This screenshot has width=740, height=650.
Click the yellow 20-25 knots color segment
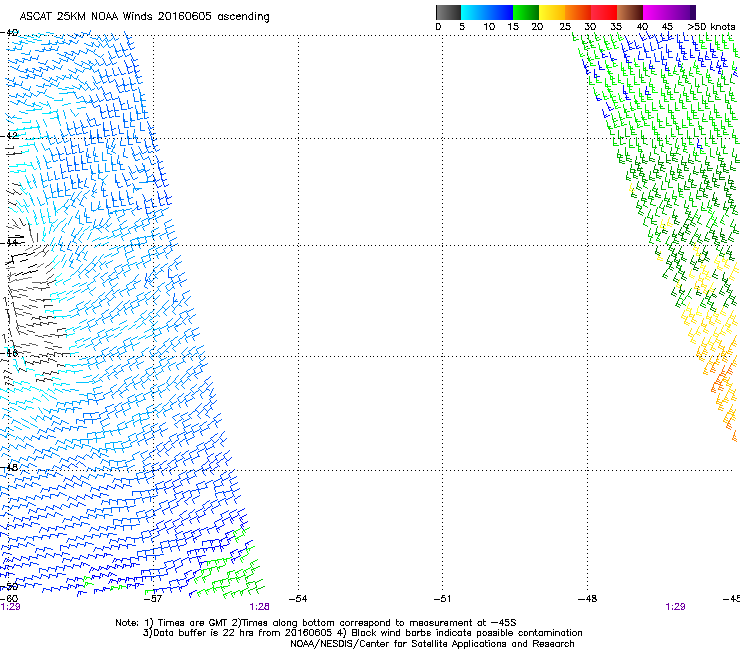(552, 12)
